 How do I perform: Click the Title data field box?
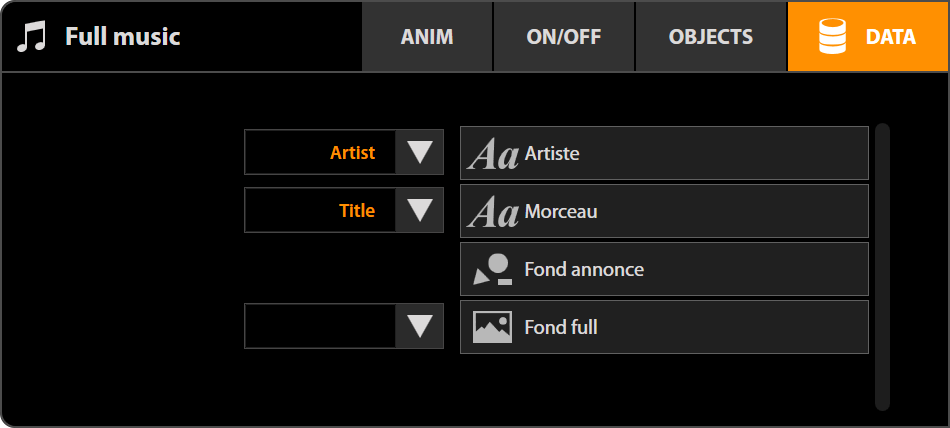pyautogui.click(x=320, y=211)
